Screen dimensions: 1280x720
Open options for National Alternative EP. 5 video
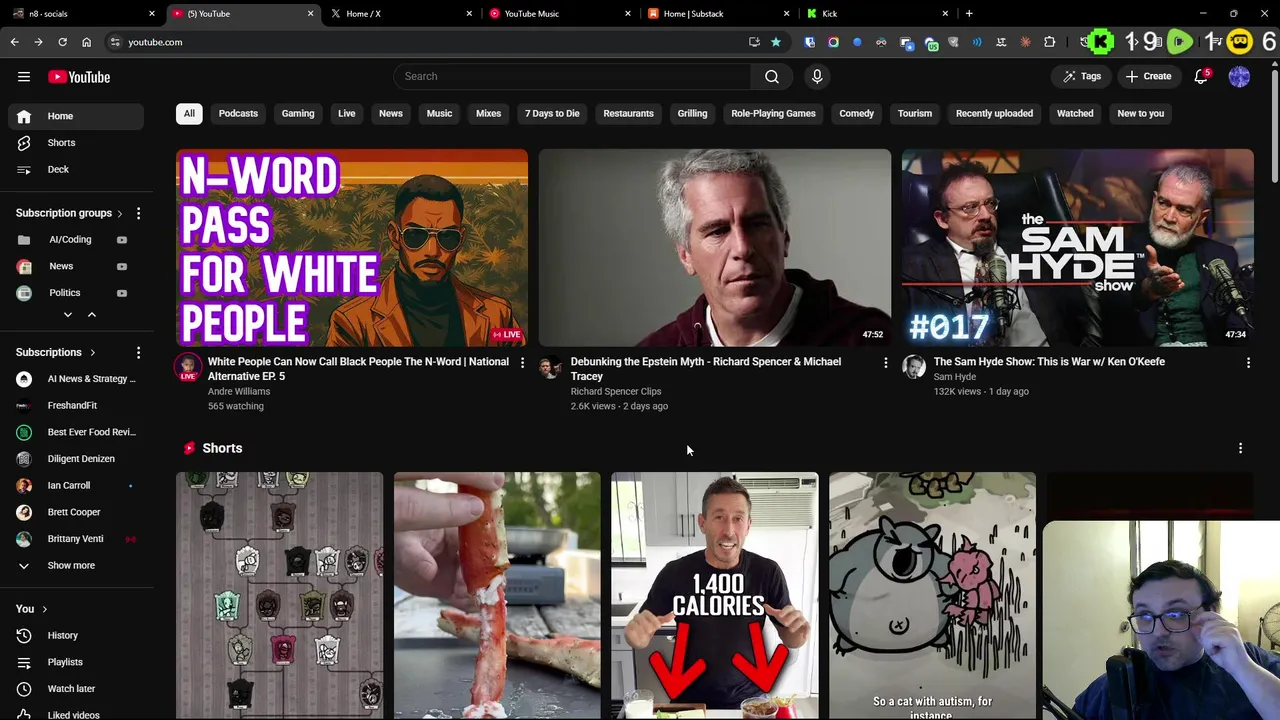[522, 362]
